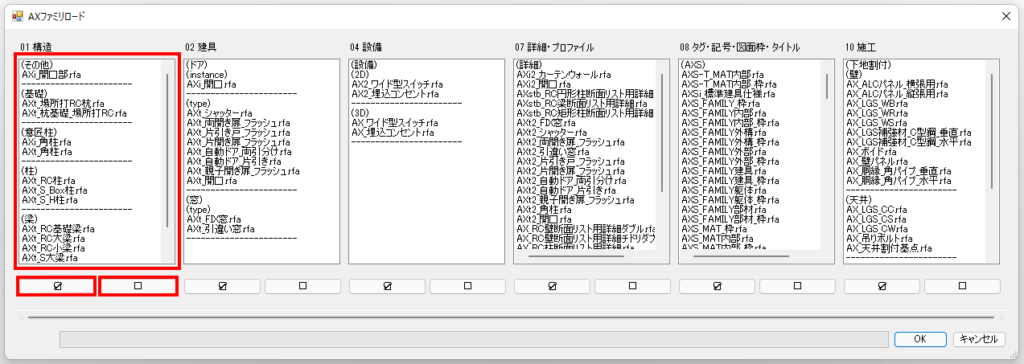
Task: Click the vertical scrollbar of the 01 構造 list
Action: pos(168,150)
